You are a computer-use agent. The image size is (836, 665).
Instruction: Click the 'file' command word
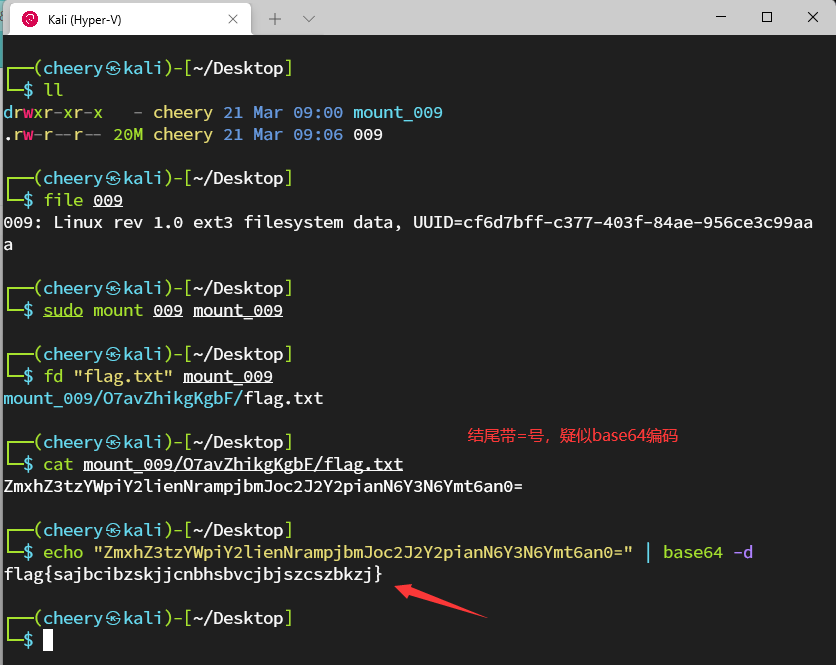point(63,200)
